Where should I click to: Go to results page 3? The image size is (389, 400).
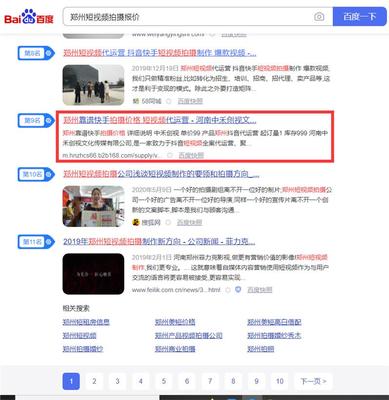click(117, 381)
